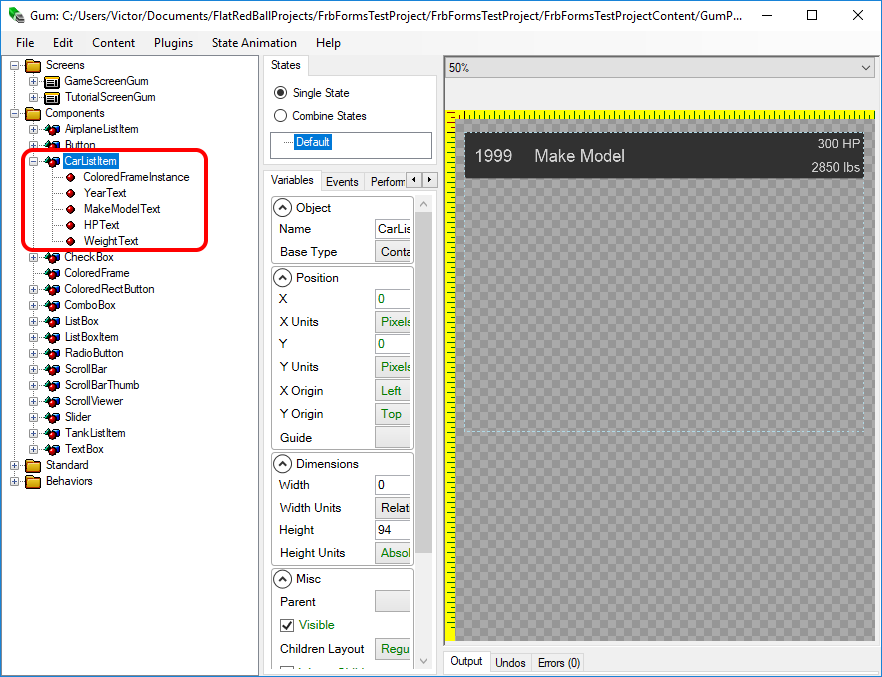882x677 pixels.
Task: Click the Standard folder icon
Action: click(x=33, y=465)
